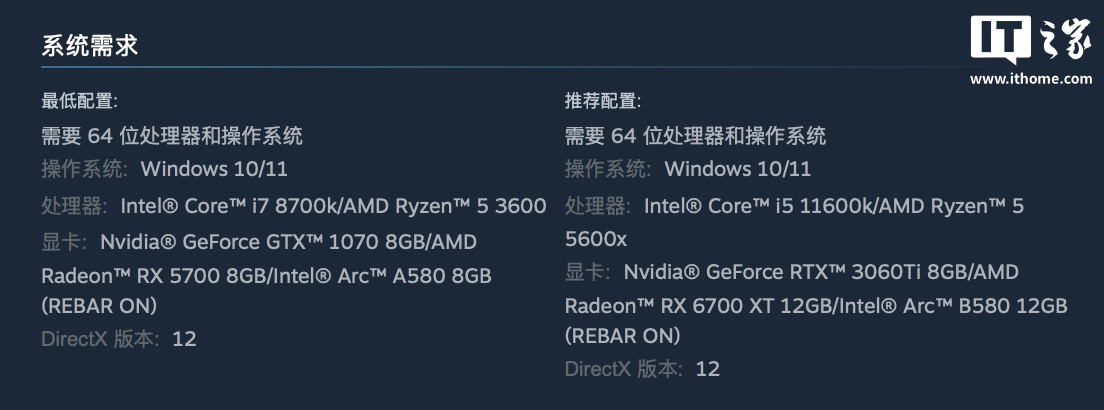Image resolution: width=1104 pixels, height=410 pixels.
Task: Click the DirectX 版本 line under 推荐配置
Action: tap(641, 369)
